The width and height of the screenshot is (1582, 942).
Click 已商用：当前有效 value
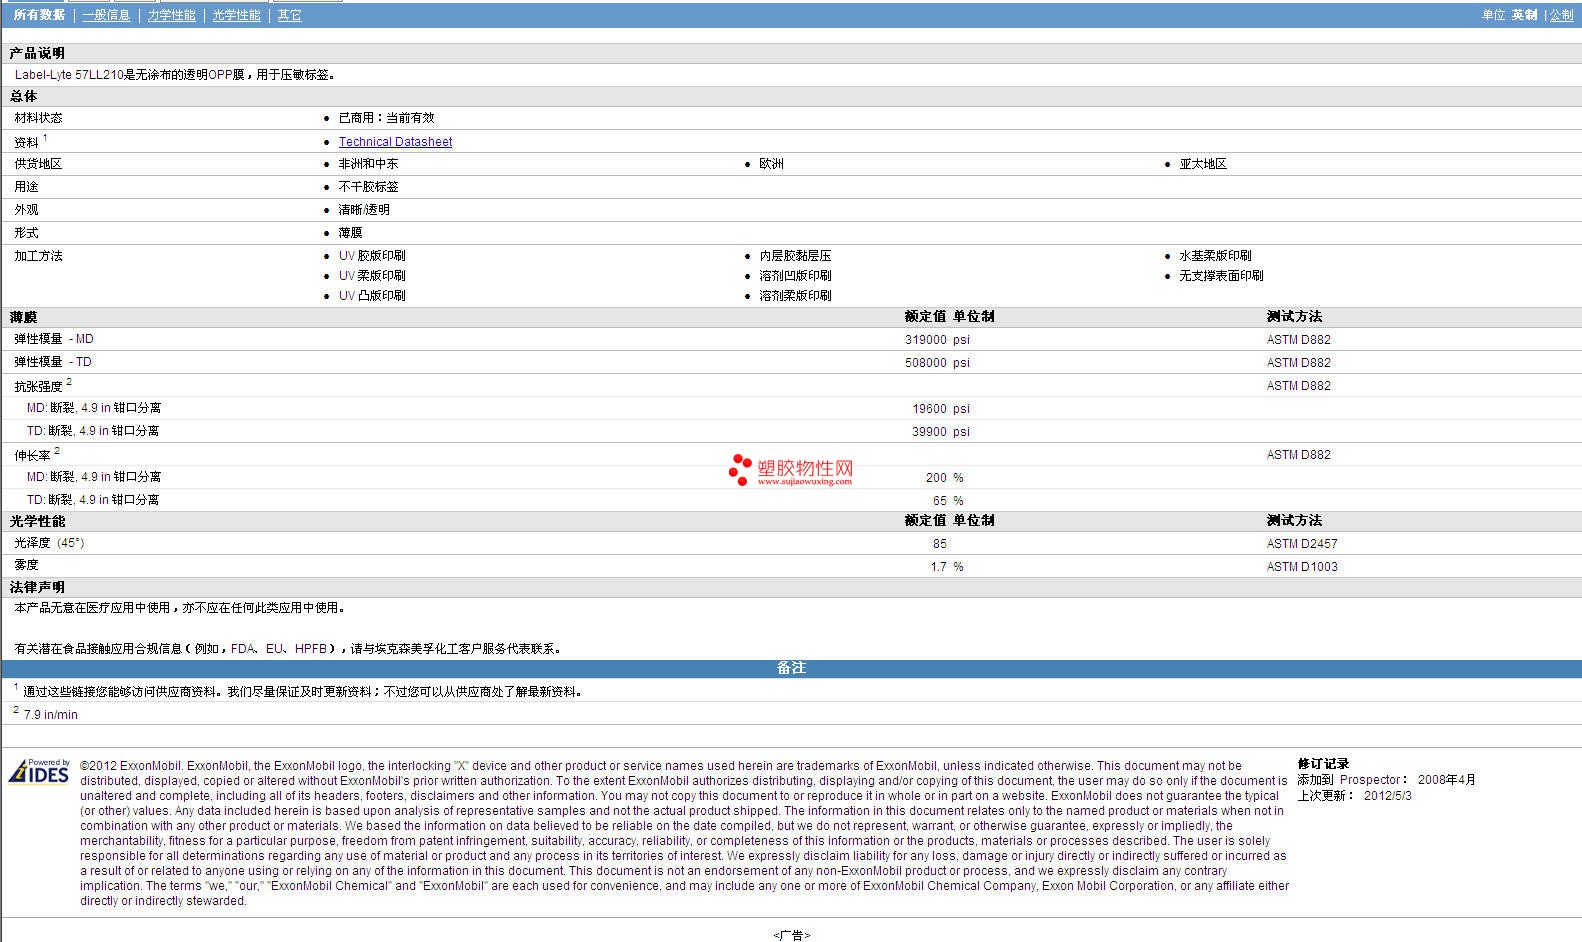386,118
